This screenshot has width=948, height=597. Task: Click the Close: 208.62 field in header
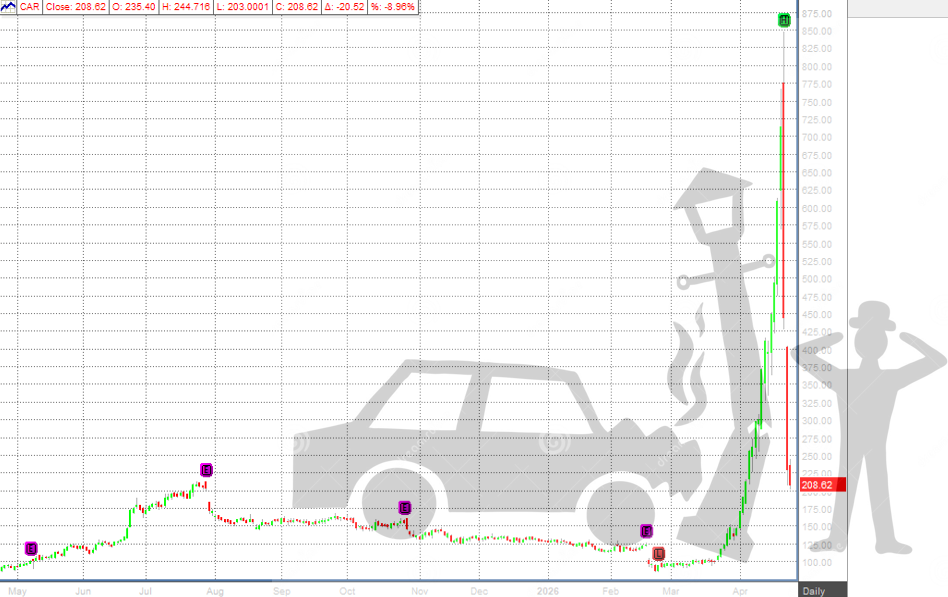pyautogui.click(x=76, y=6)
